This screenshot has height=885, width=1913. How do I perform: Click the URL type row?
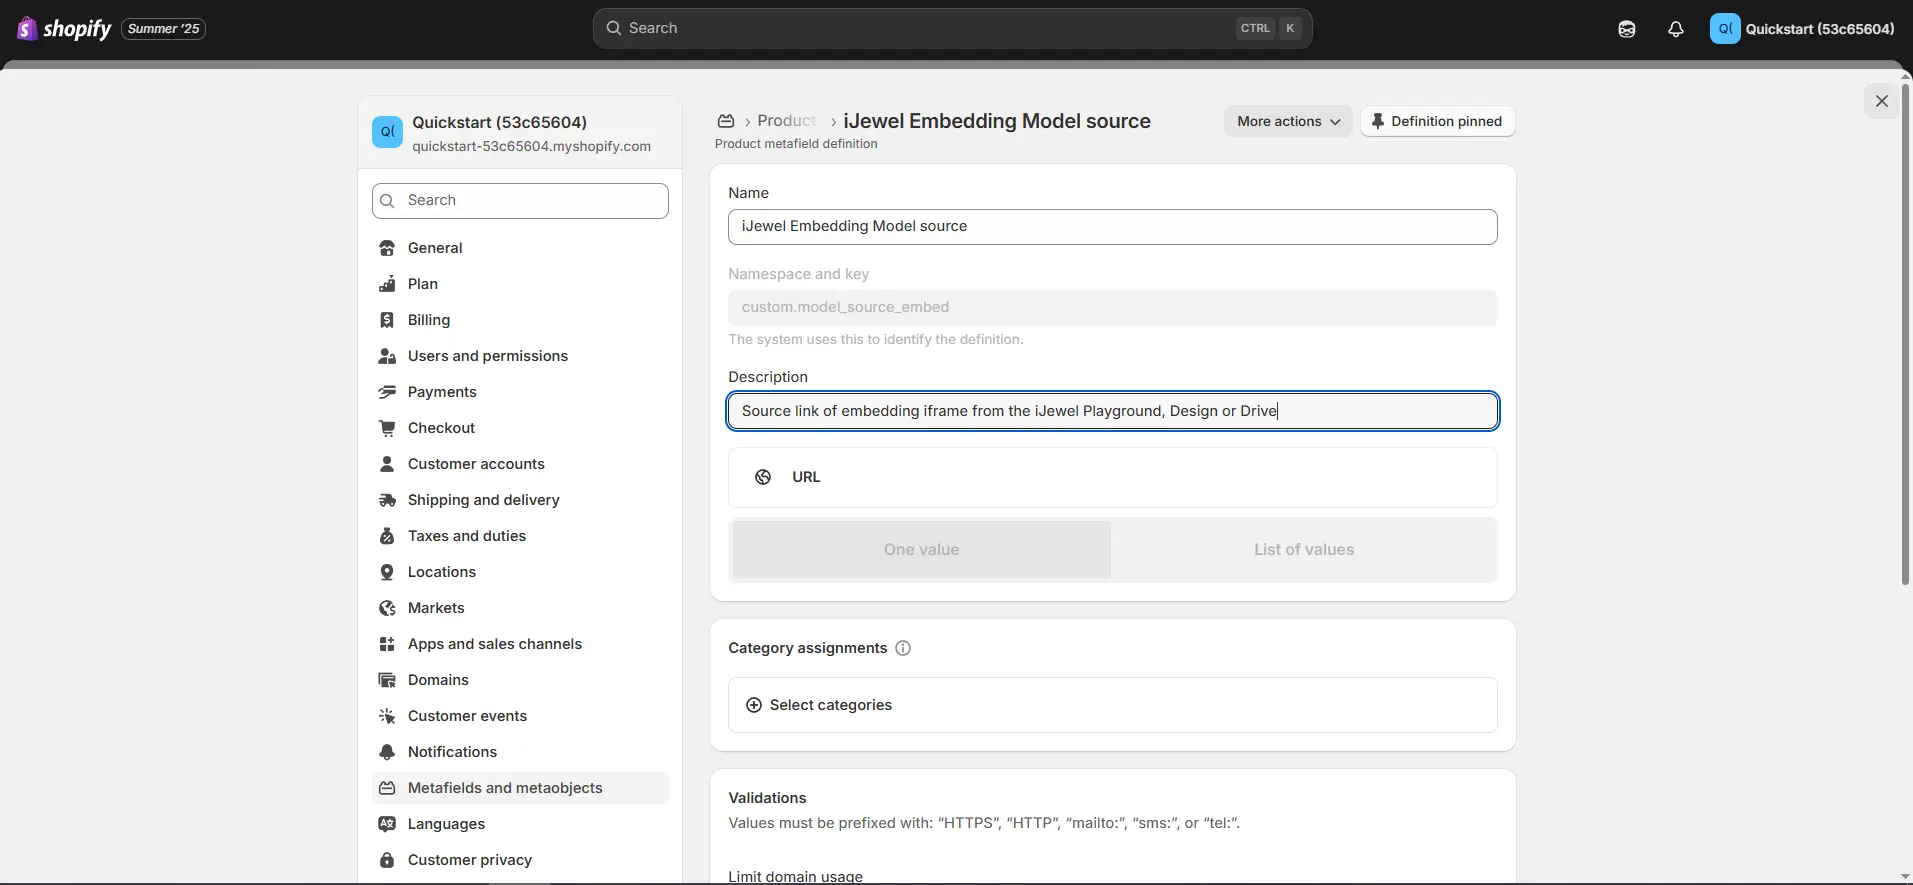point(1112,477)
